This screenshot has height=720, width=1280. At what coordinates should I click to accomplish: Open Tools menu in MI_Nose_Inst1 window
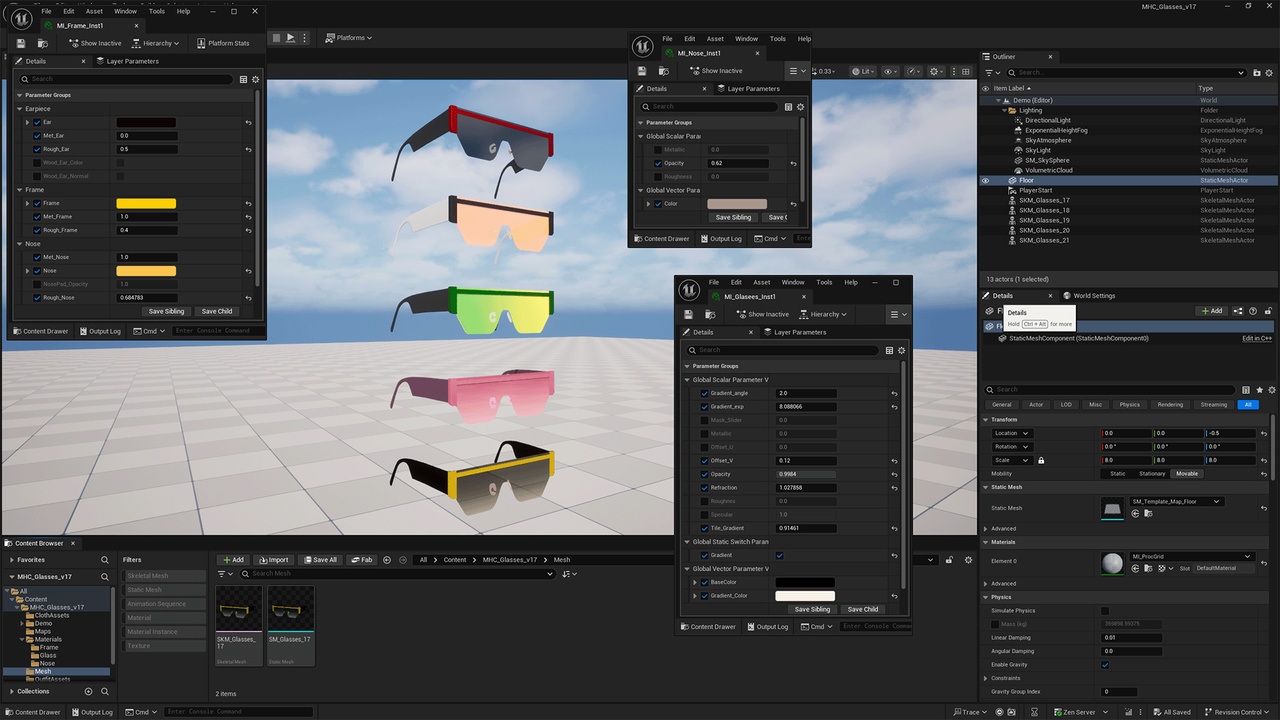(x=777, y=39)
